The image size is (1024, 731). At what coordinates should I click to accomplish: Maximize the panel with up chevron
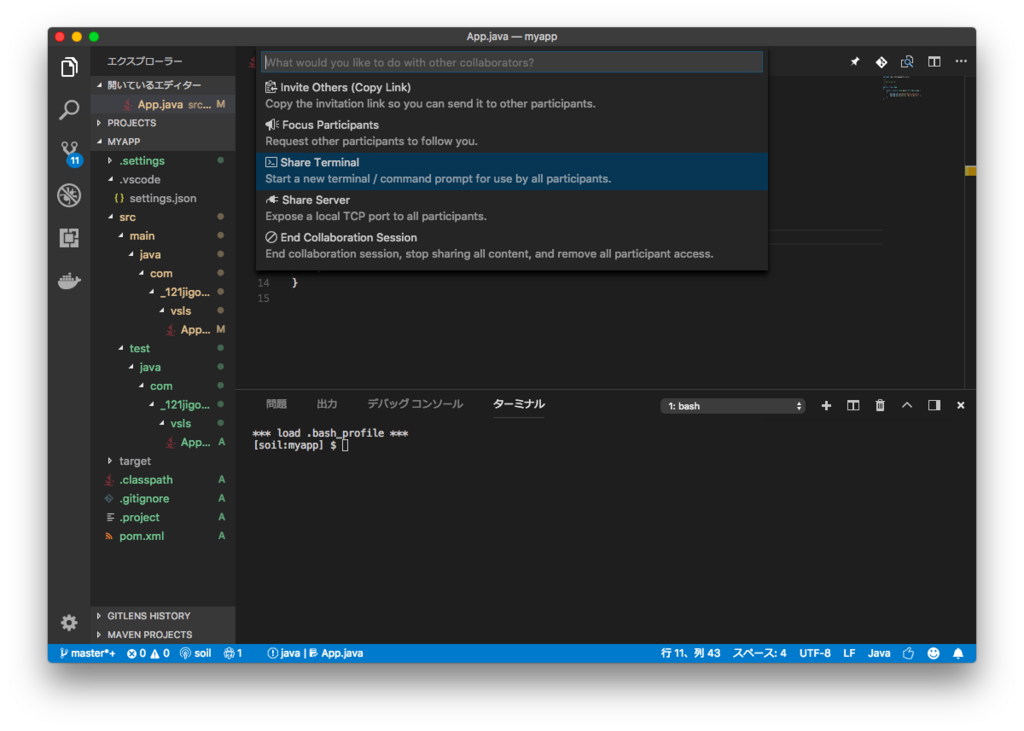pos(907,405)
